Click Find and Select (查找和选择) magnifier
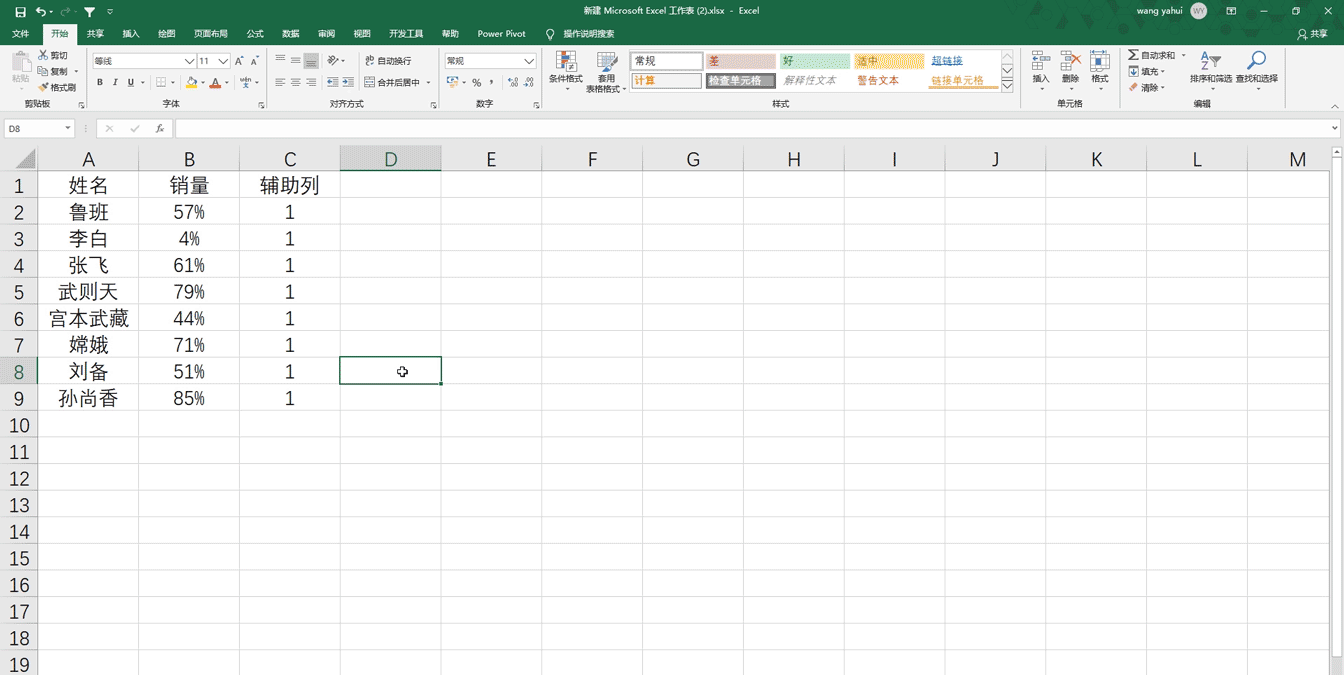This screenshot has width=1344, height=675. [x=1256, y=62]
